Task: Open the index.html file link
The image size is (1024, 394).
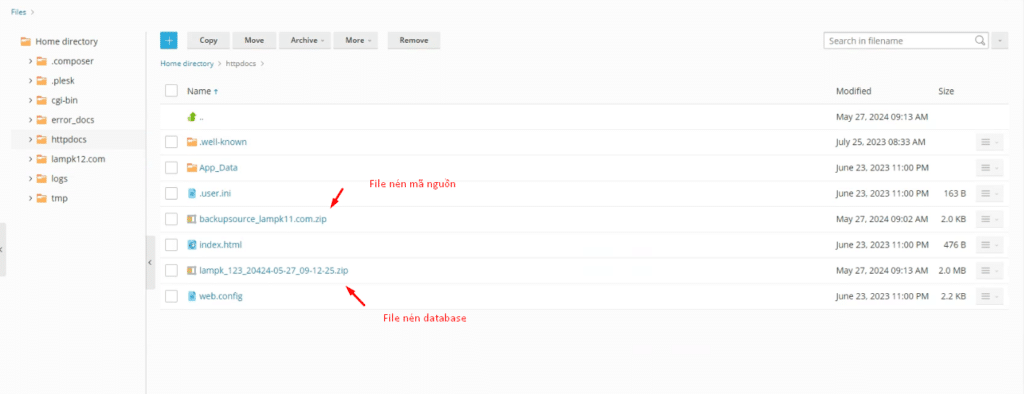Action: (x=220, y=244)
